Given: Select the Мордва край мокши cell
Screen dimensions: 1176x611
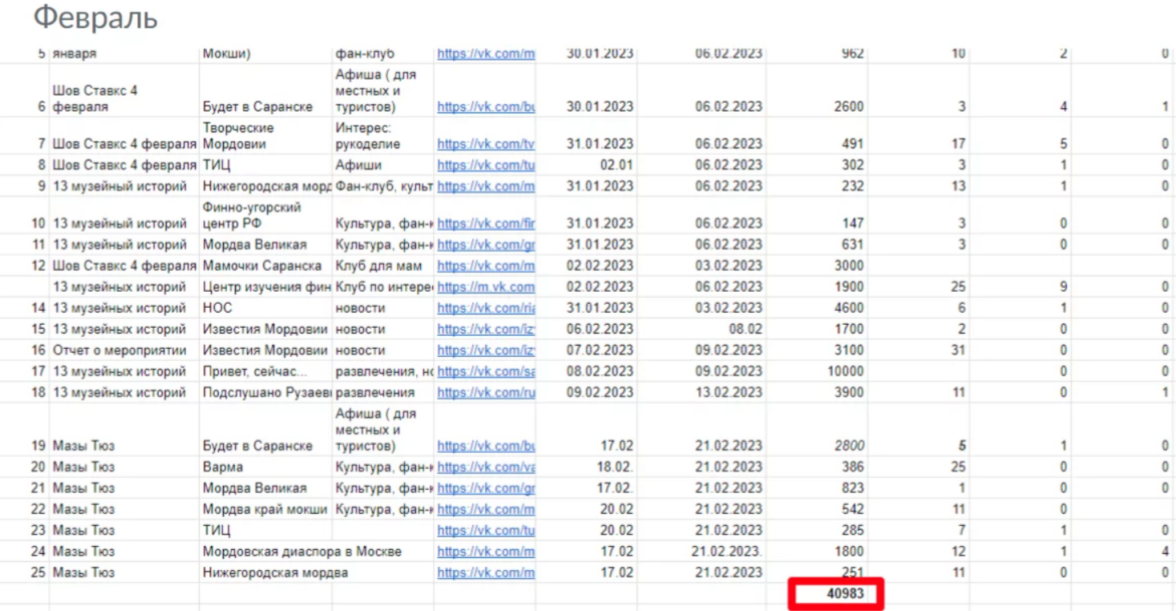Looking at the screenshot, I should point(265,509).
